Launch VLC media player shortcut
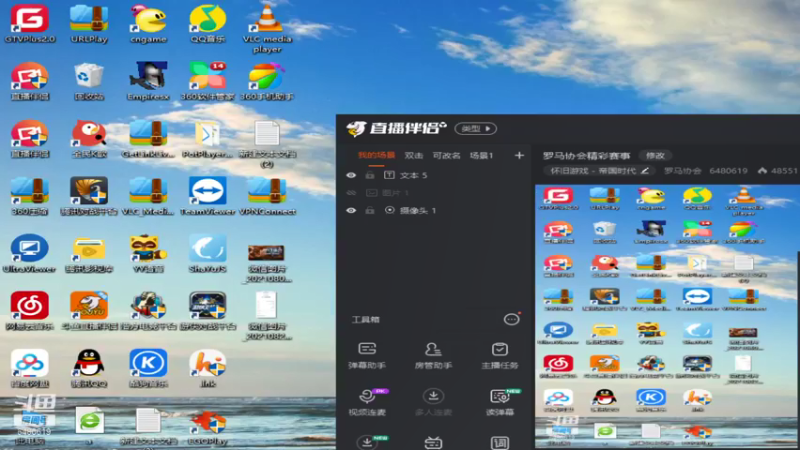This screenshot has width=800, height=450. point(267,29)
